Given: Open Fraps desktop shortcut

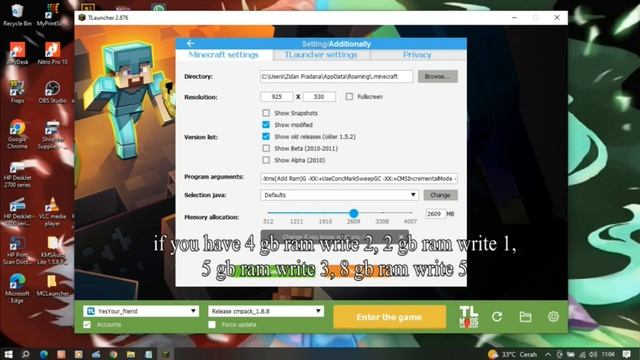Looking at the screenshot, I should 17,92.
